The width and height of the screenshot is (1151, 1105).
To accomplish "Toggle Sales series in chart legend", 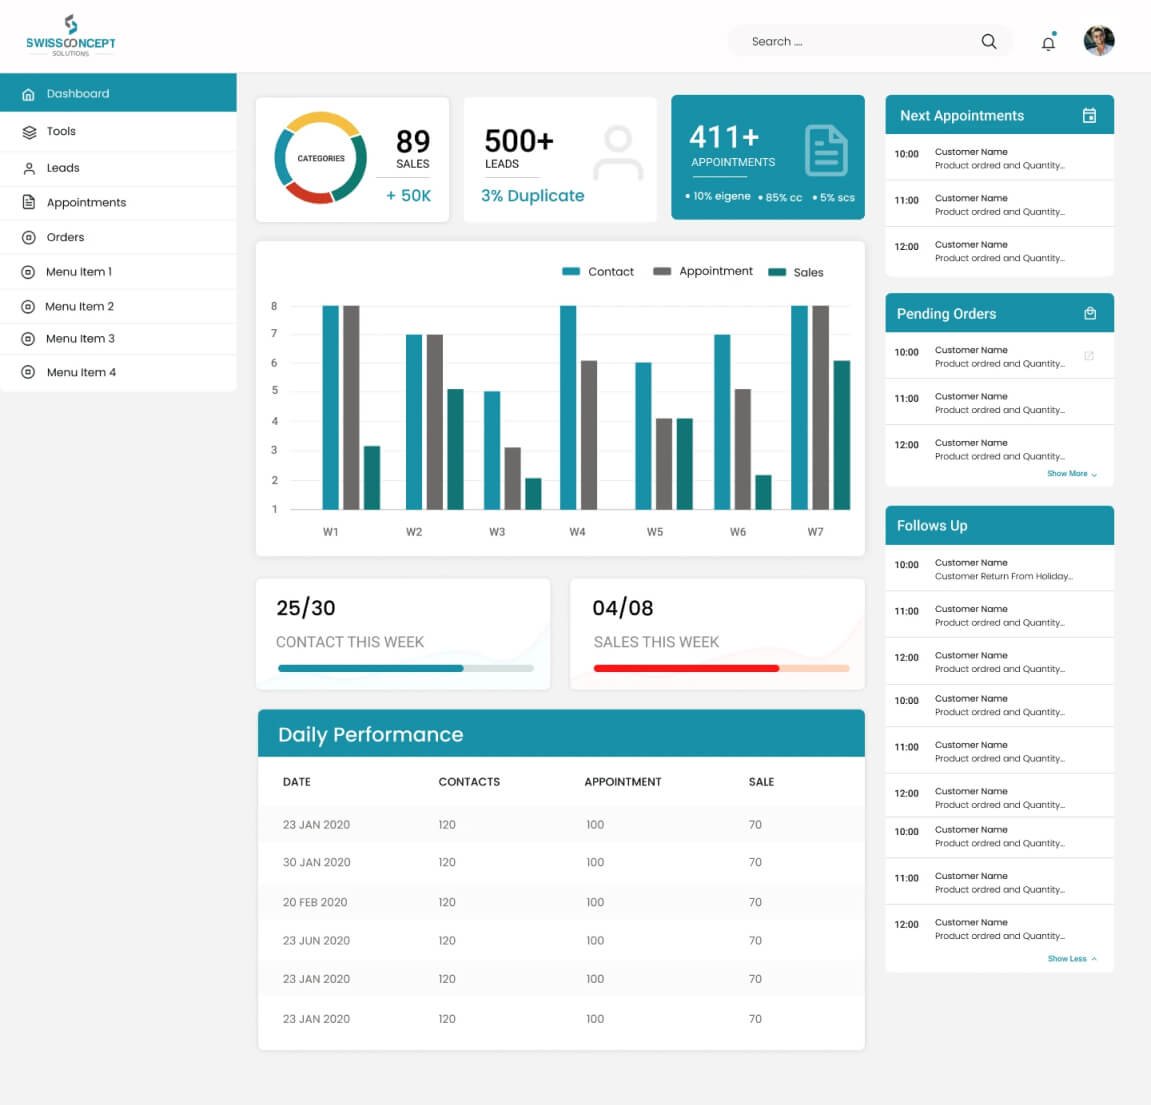I will tap(796, 272).
